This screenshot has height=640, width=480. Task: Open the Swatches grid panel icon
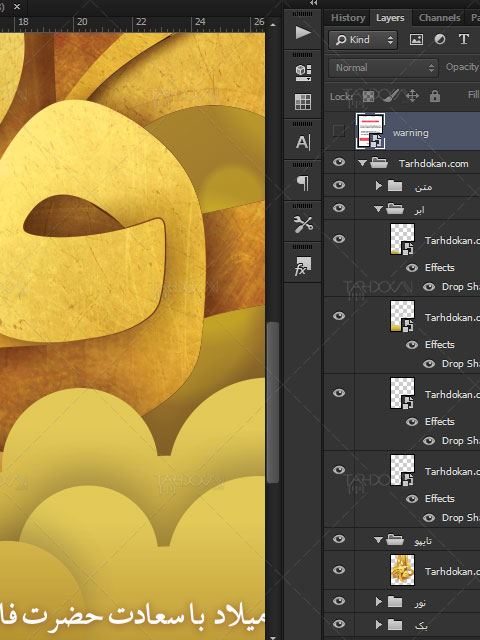click(x=303, y=102)
